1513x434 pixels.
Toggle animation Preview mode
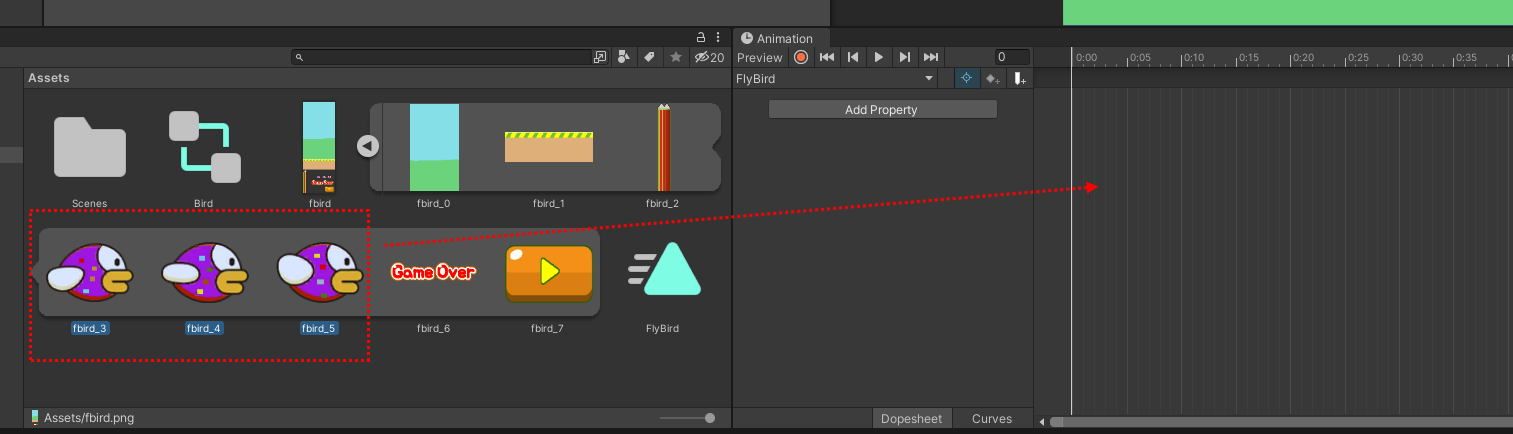pyautogui.click(x=760, y=57)
